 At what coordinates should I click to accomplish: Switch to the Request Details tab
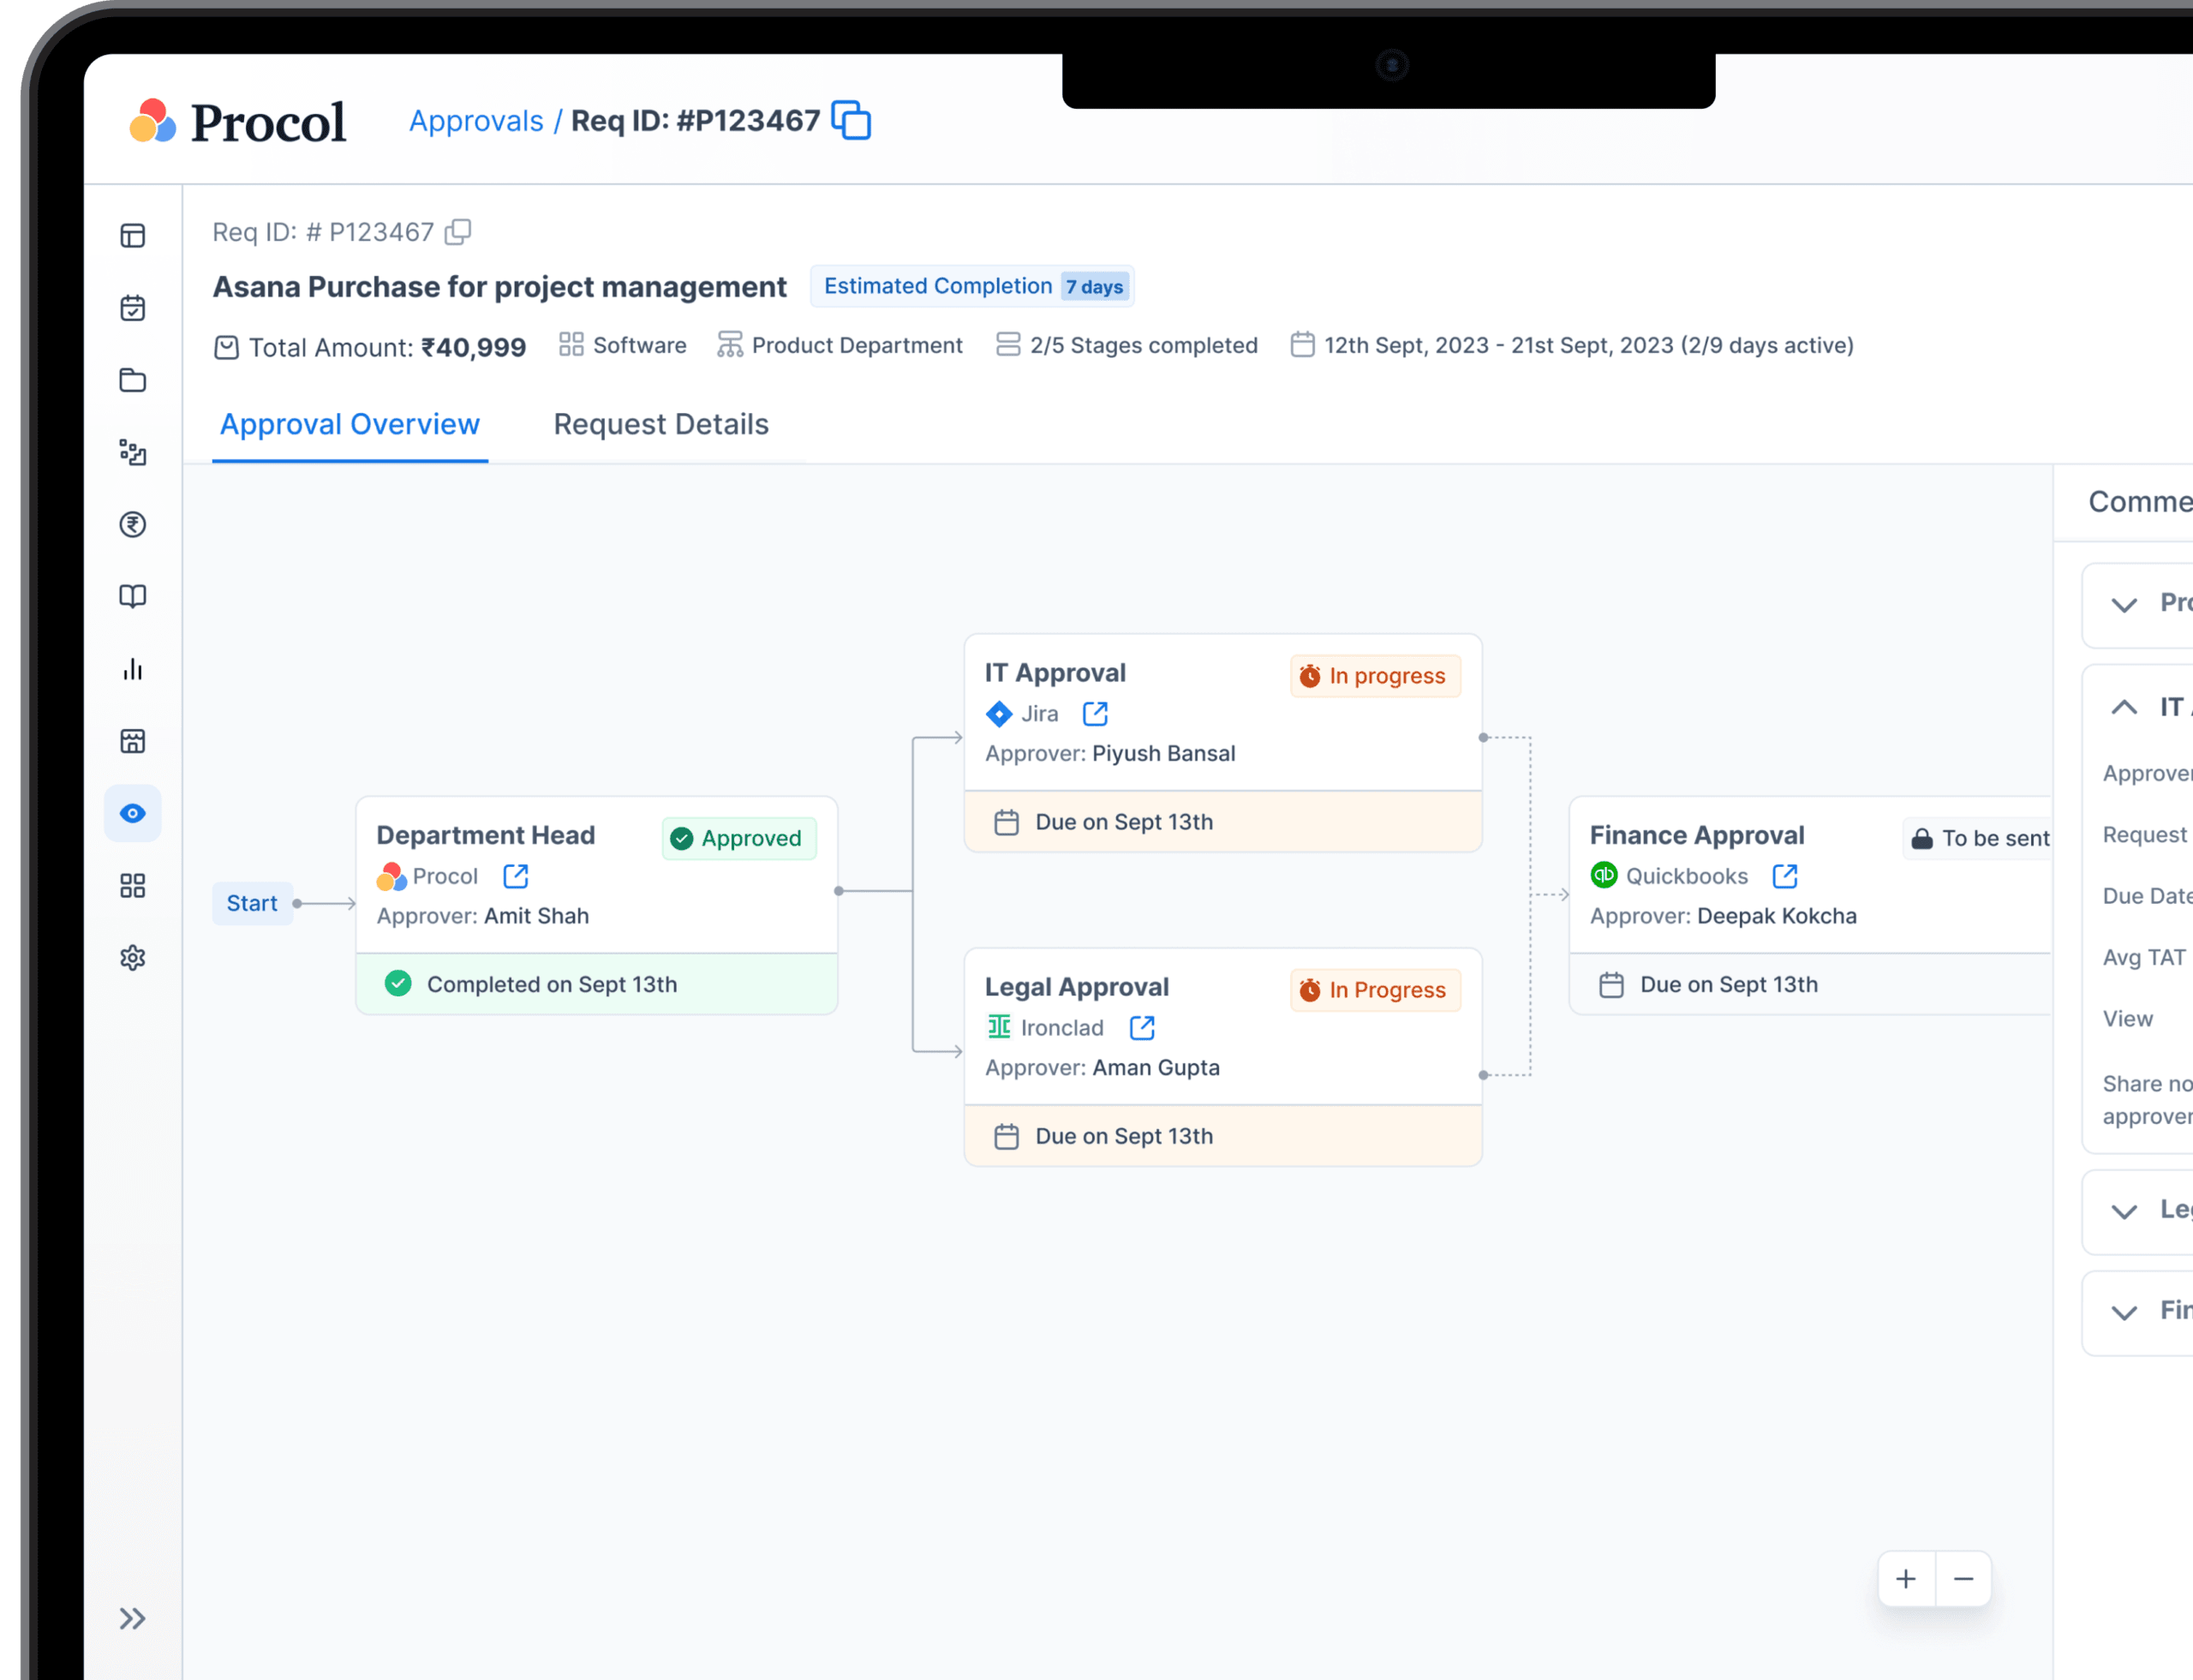tap(660, 423)
